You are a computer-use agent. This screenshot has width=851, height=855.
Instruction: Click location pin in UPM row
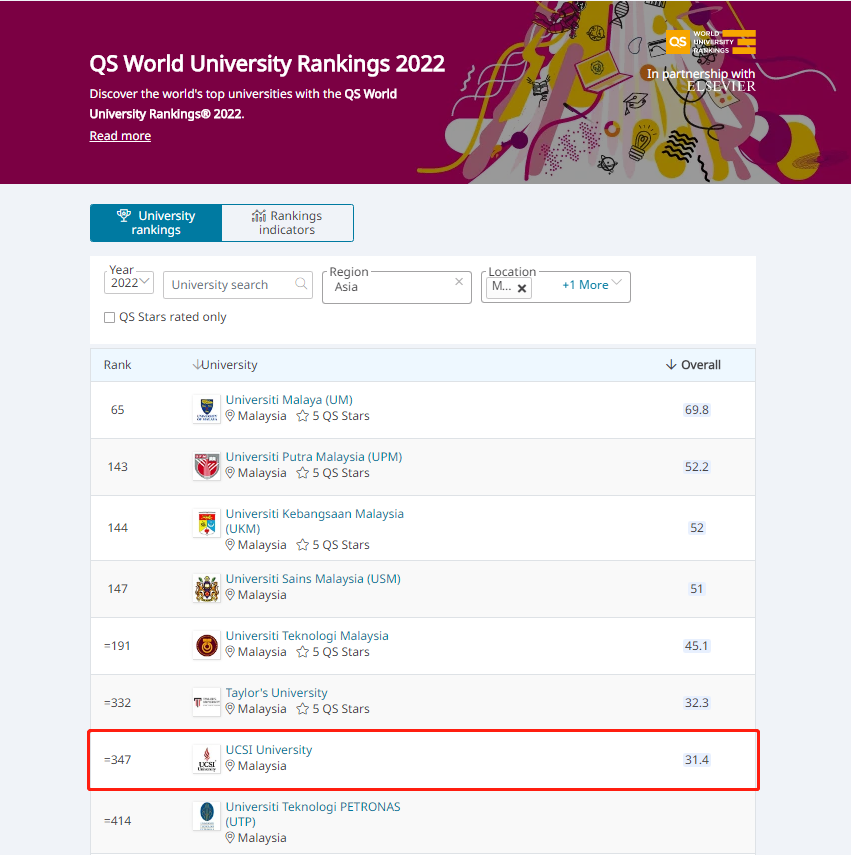(230, 473)
